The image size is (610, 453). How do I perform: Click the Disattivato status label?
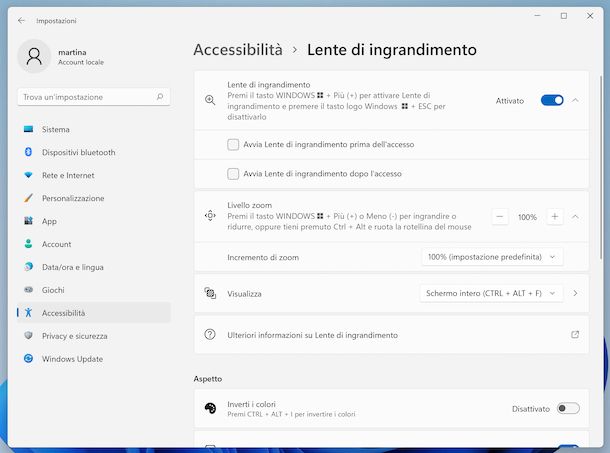531,409
